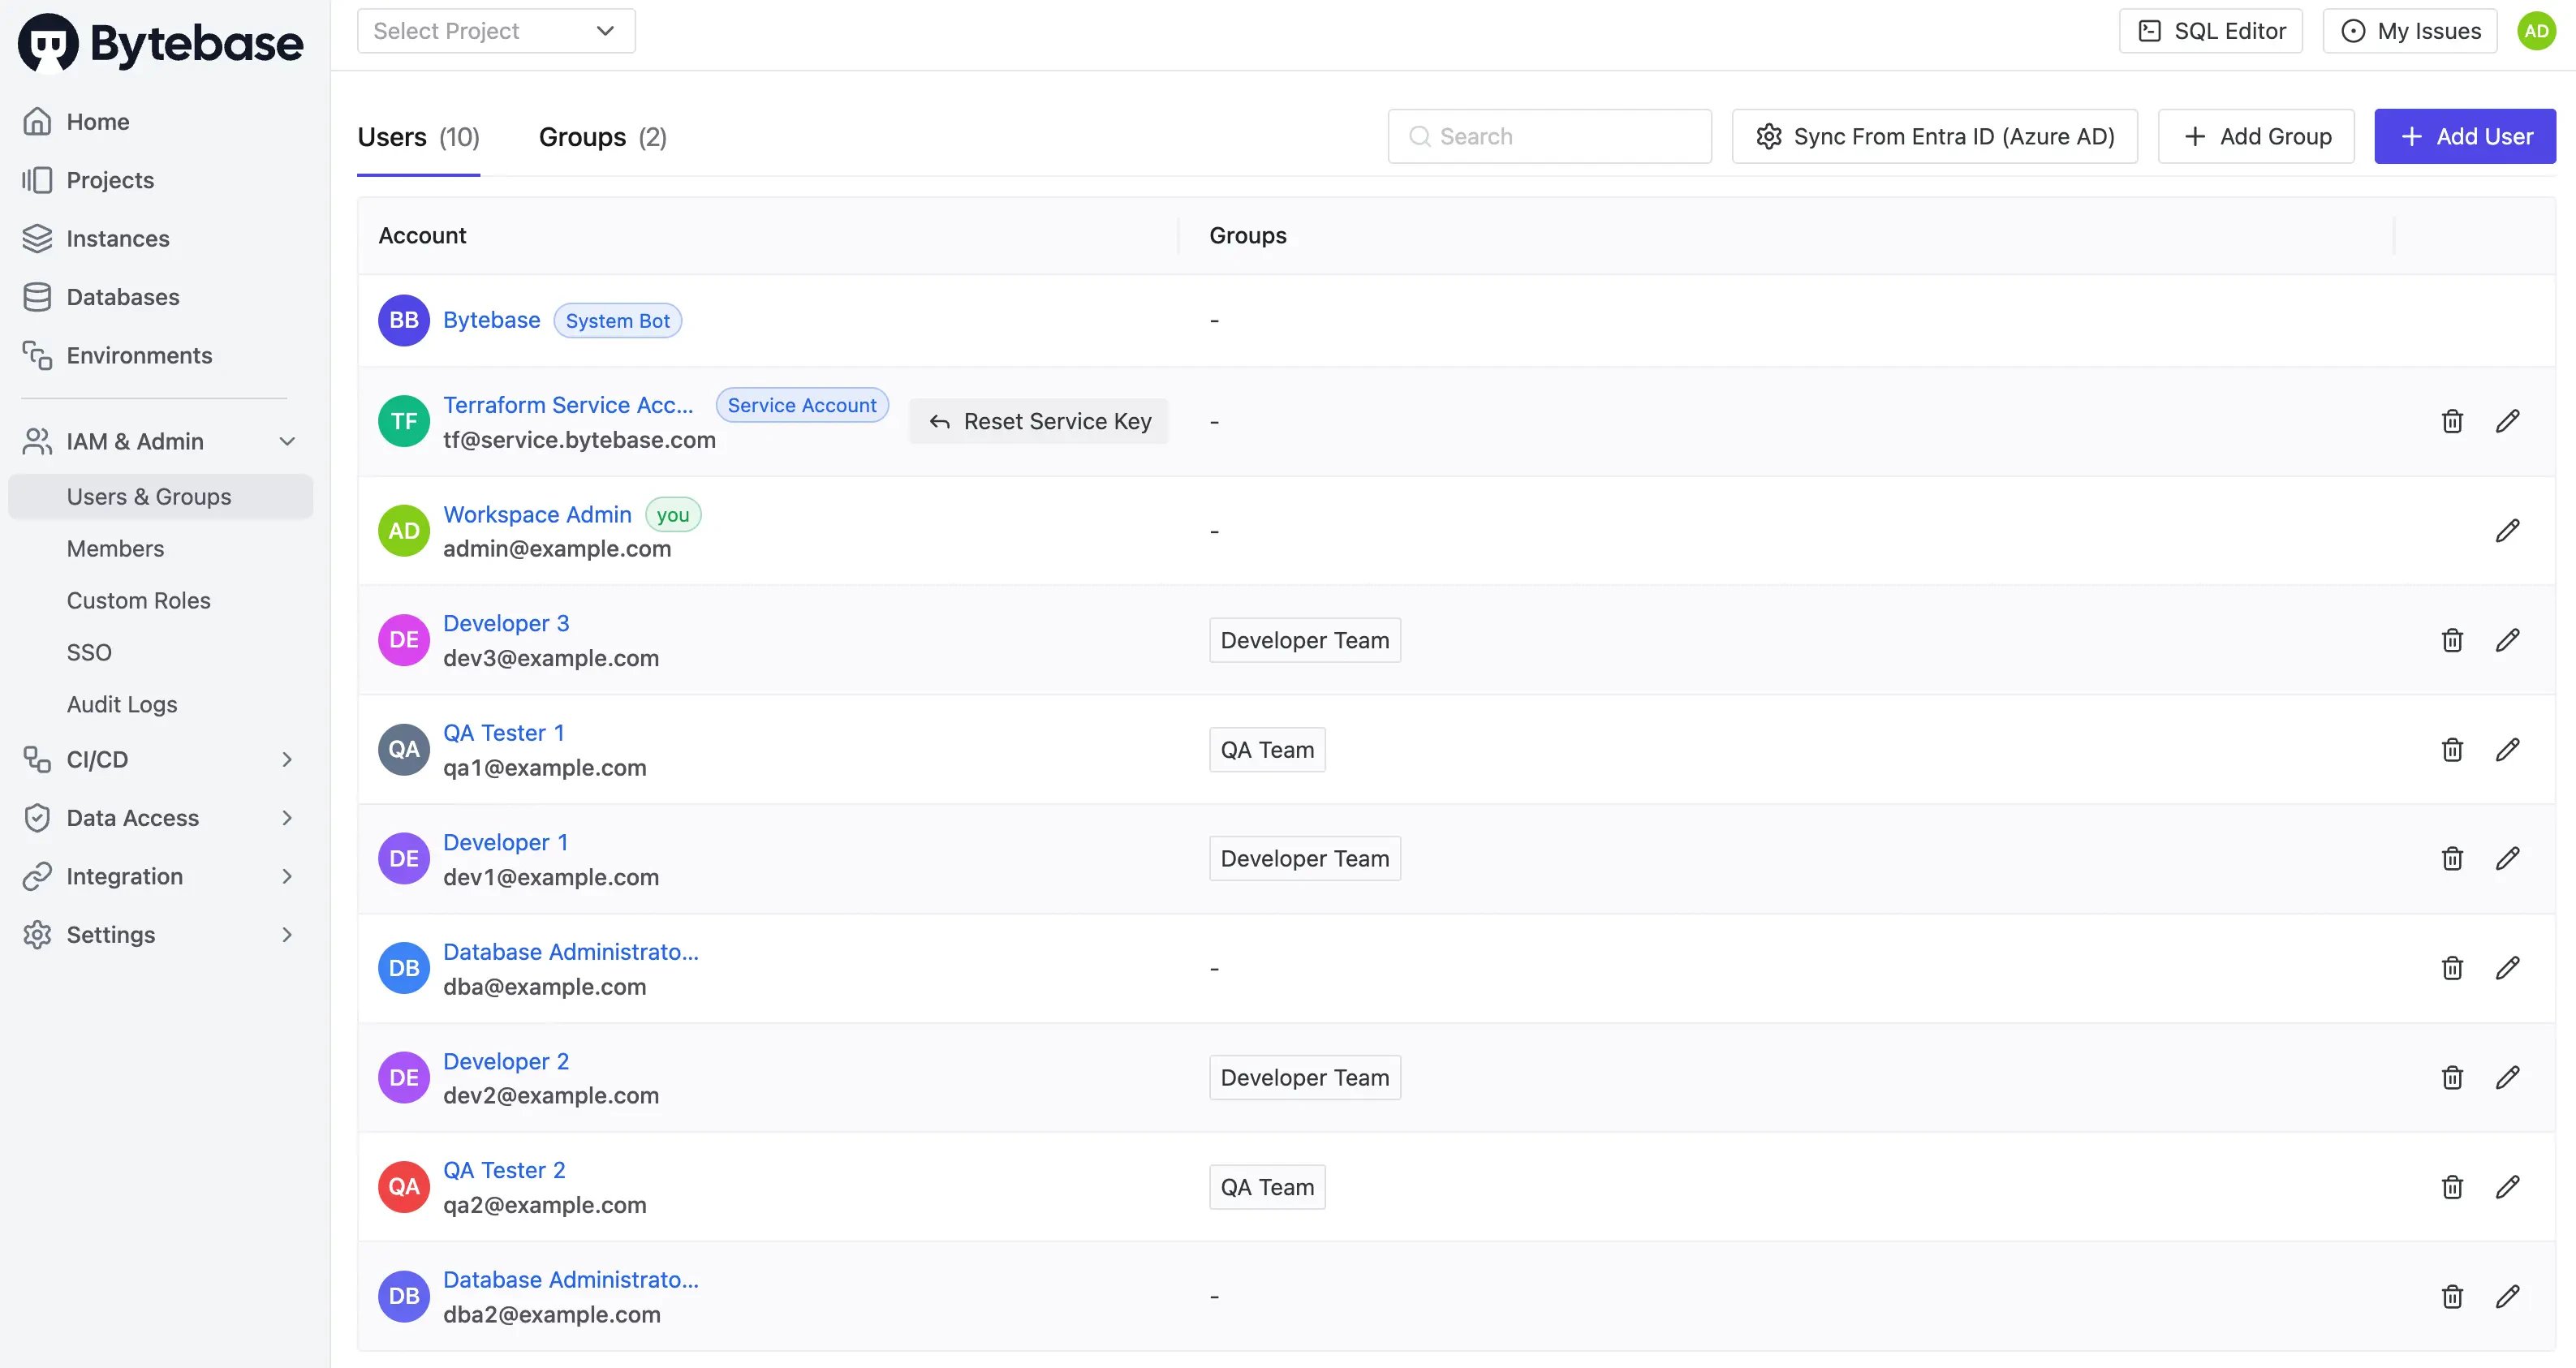Edit QA Tester 1 with the pencil icon
2576x1368 pixels.
click(x=2507, y=749)
